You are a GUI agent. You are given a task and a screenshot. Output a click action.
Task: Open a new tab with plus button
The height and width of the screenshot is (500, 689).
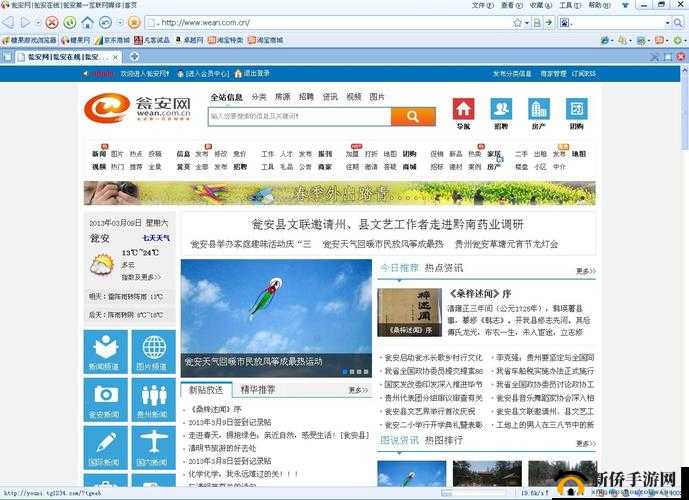[x=134, y=56]
